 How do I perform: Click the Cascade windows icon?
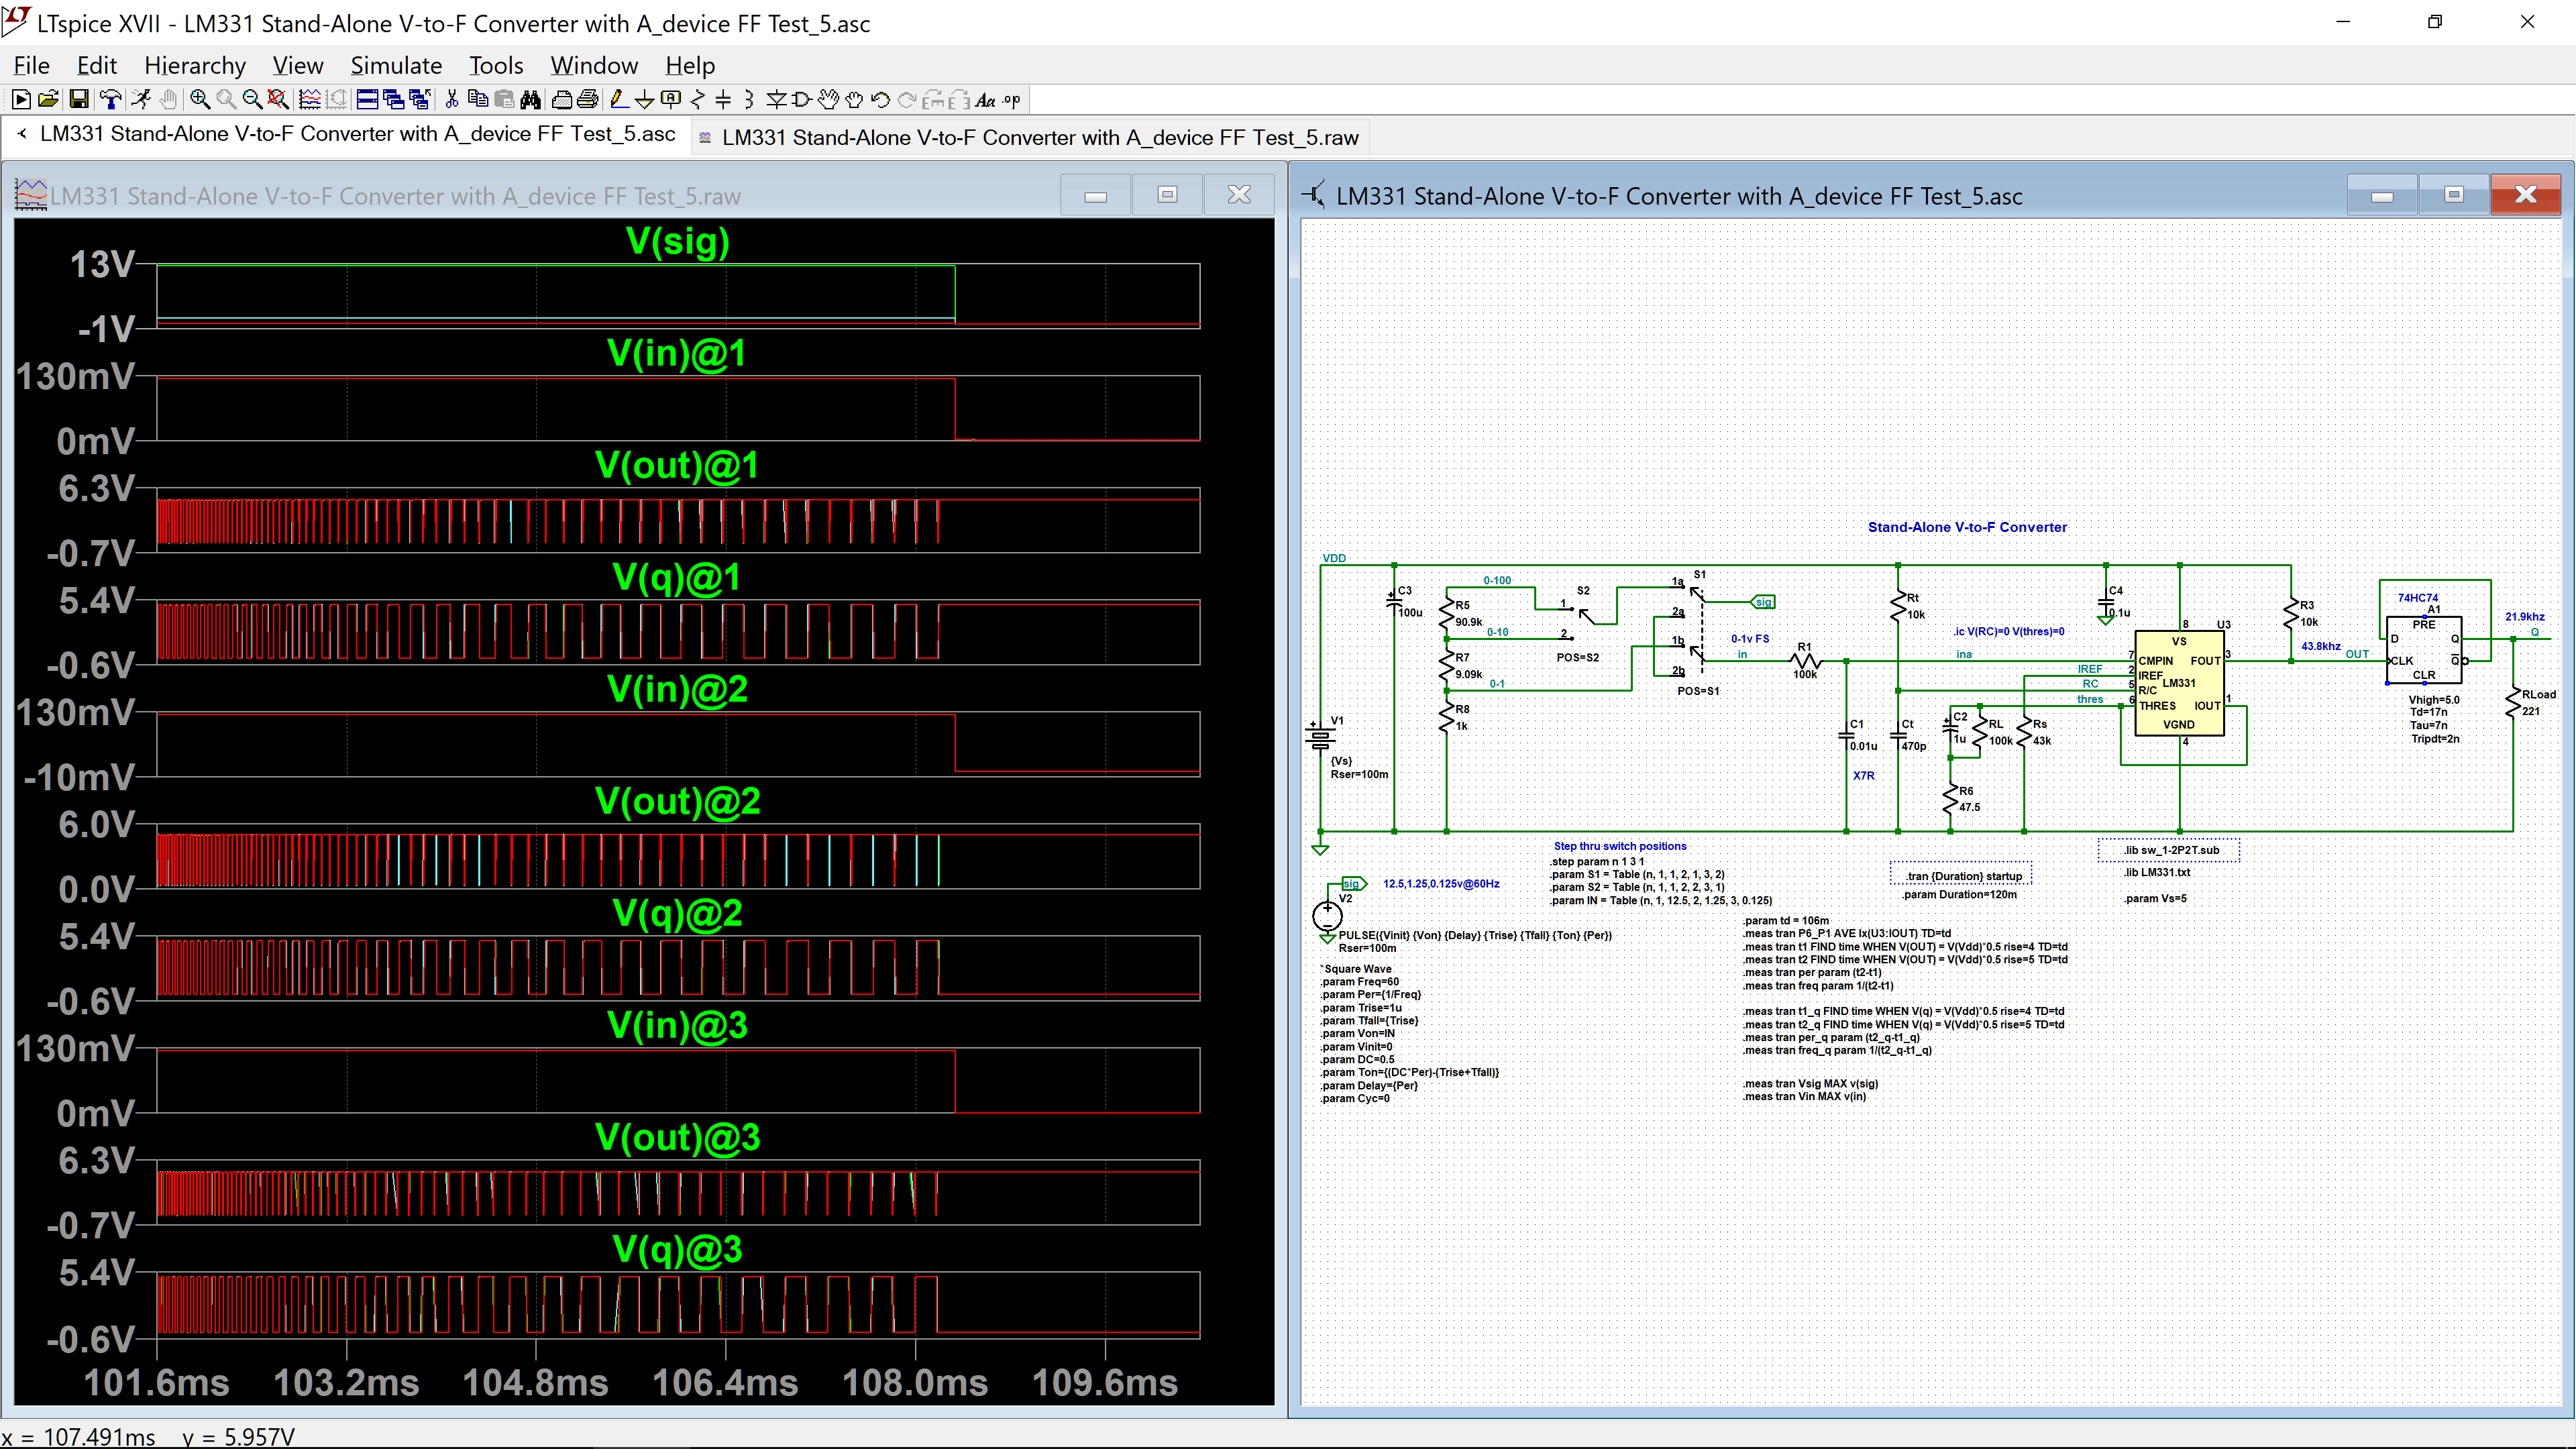[393, 99]
